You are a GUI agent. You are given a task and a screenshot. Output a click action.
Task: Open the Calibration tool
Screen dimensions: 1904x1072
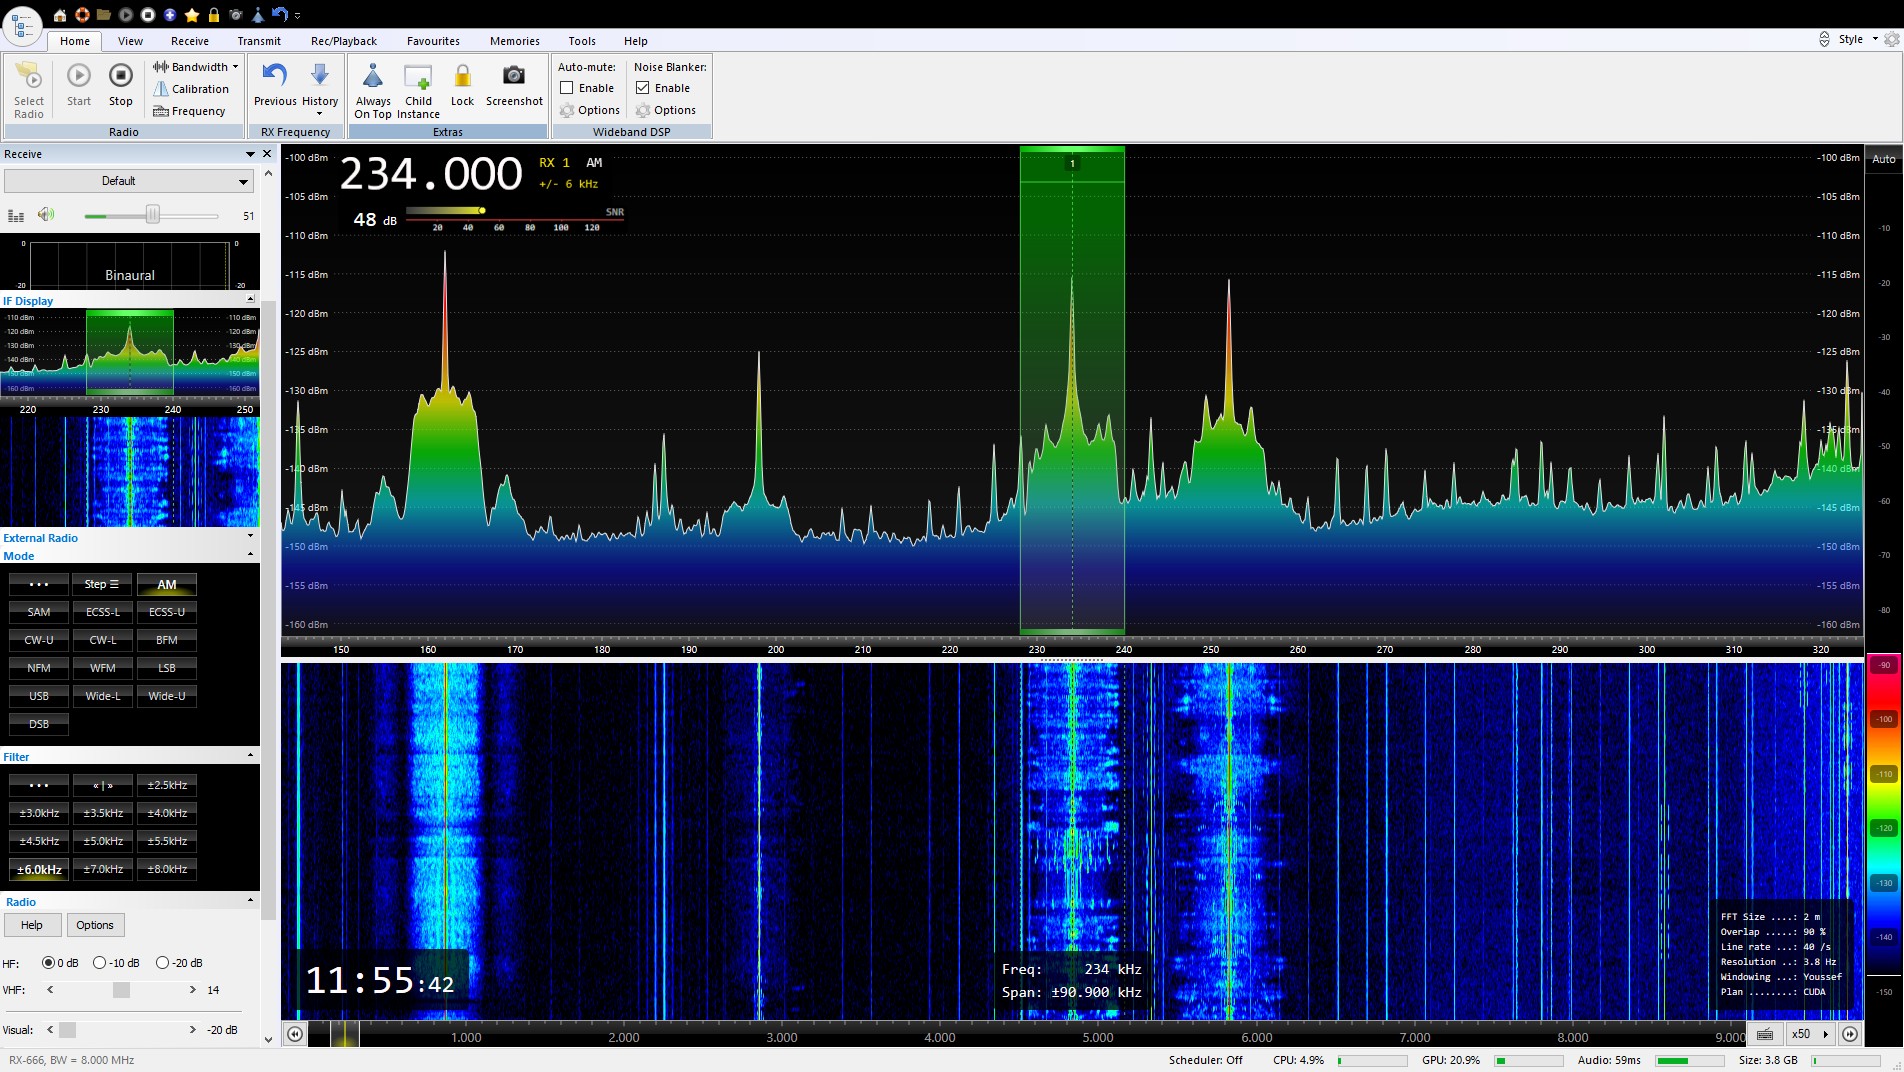pos(191,89)
